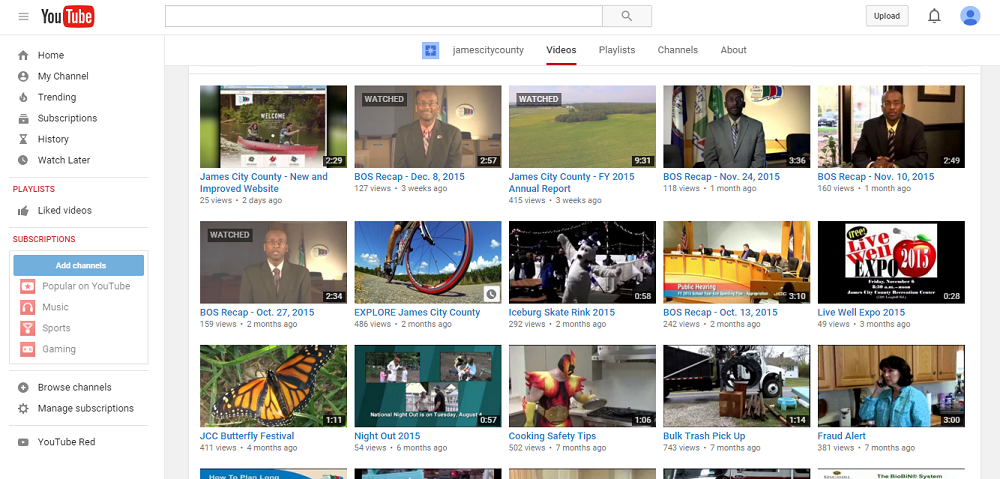Focus the YouTube search field
The width and height of the screenshot is (1000, 479).
tap(383, 16)
